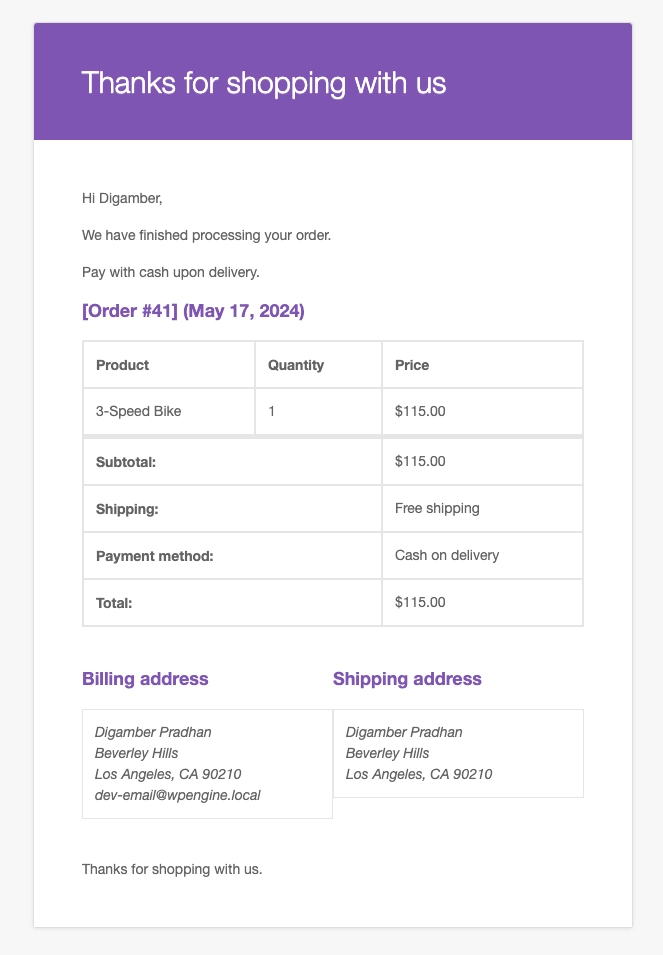Click the Quantity column header
Viewport: 663px width, 955px height.
(x=296, y=365)
